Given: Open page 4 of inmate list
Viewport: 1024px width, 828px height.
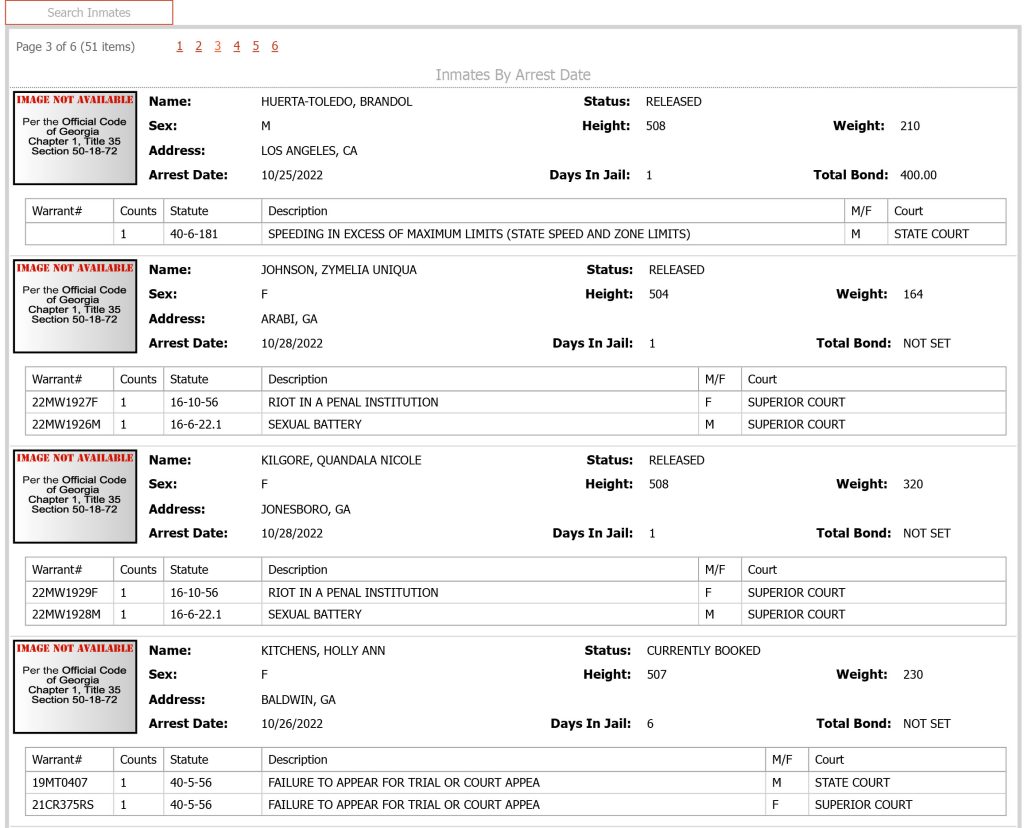Looking at the screenshot, I should [x=236, y=46].
